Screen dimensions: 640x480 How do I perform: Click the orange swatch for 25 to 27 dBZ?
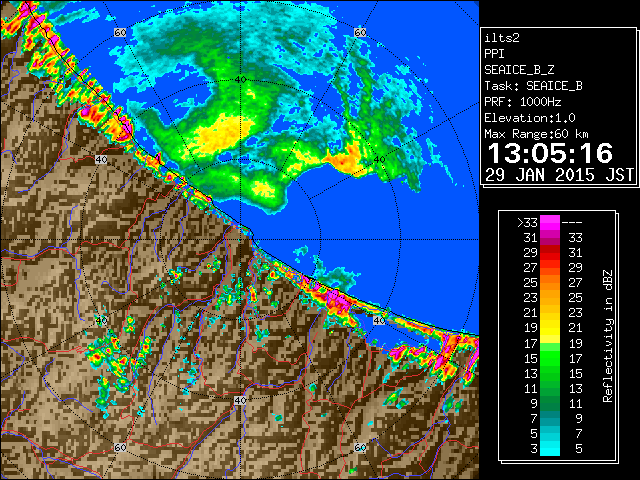click(550, 282)
